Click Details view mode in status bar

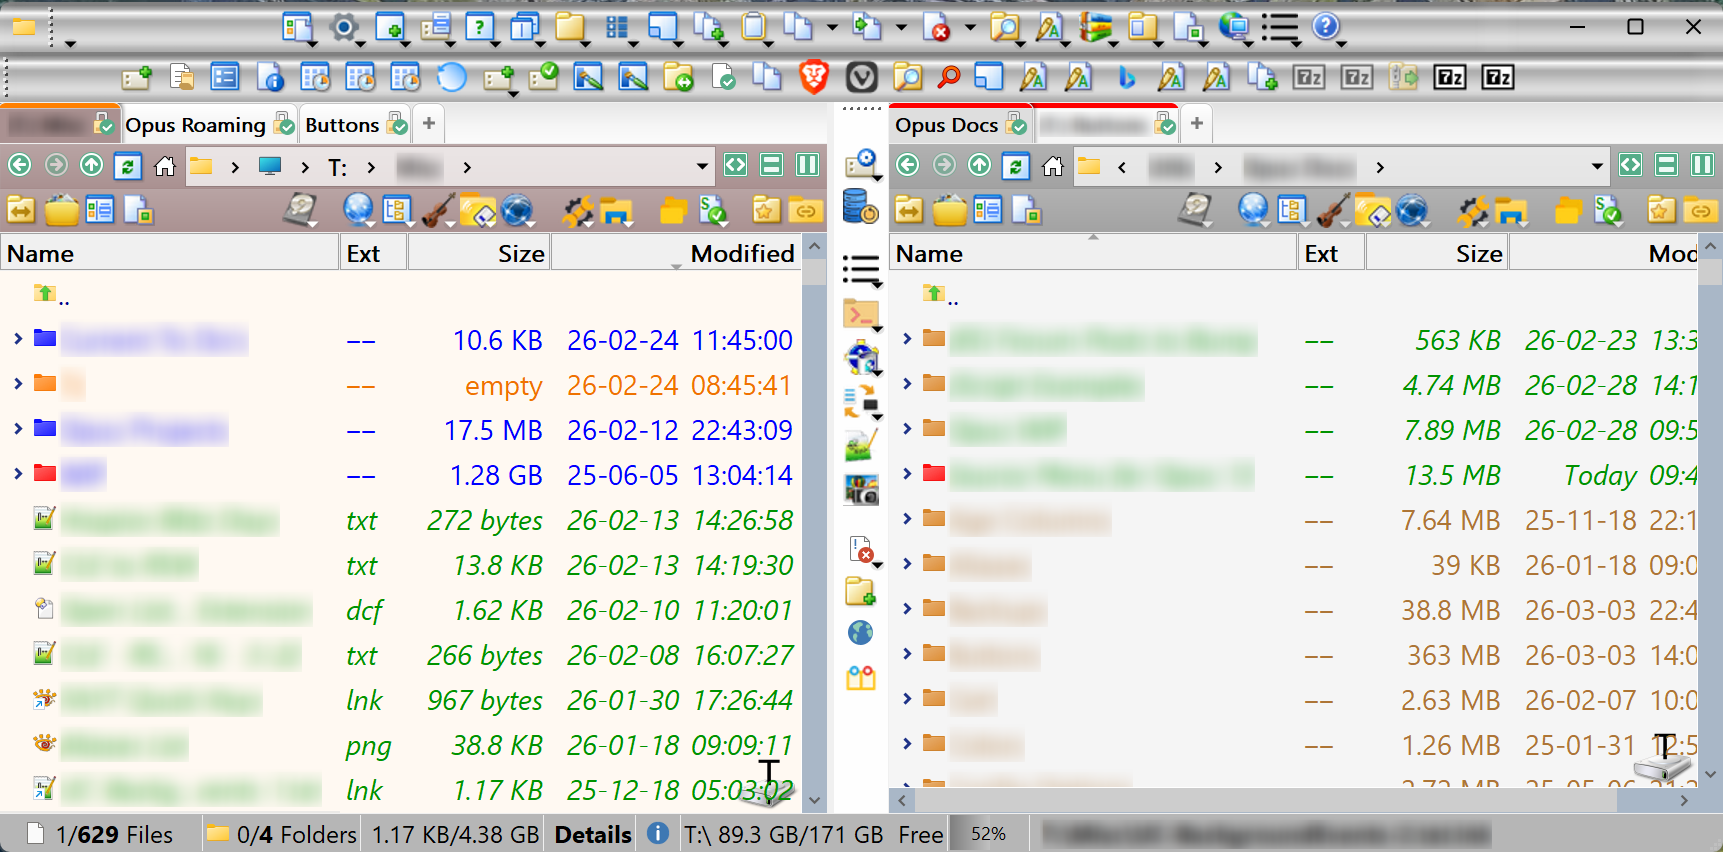click(x=593, y=834)
